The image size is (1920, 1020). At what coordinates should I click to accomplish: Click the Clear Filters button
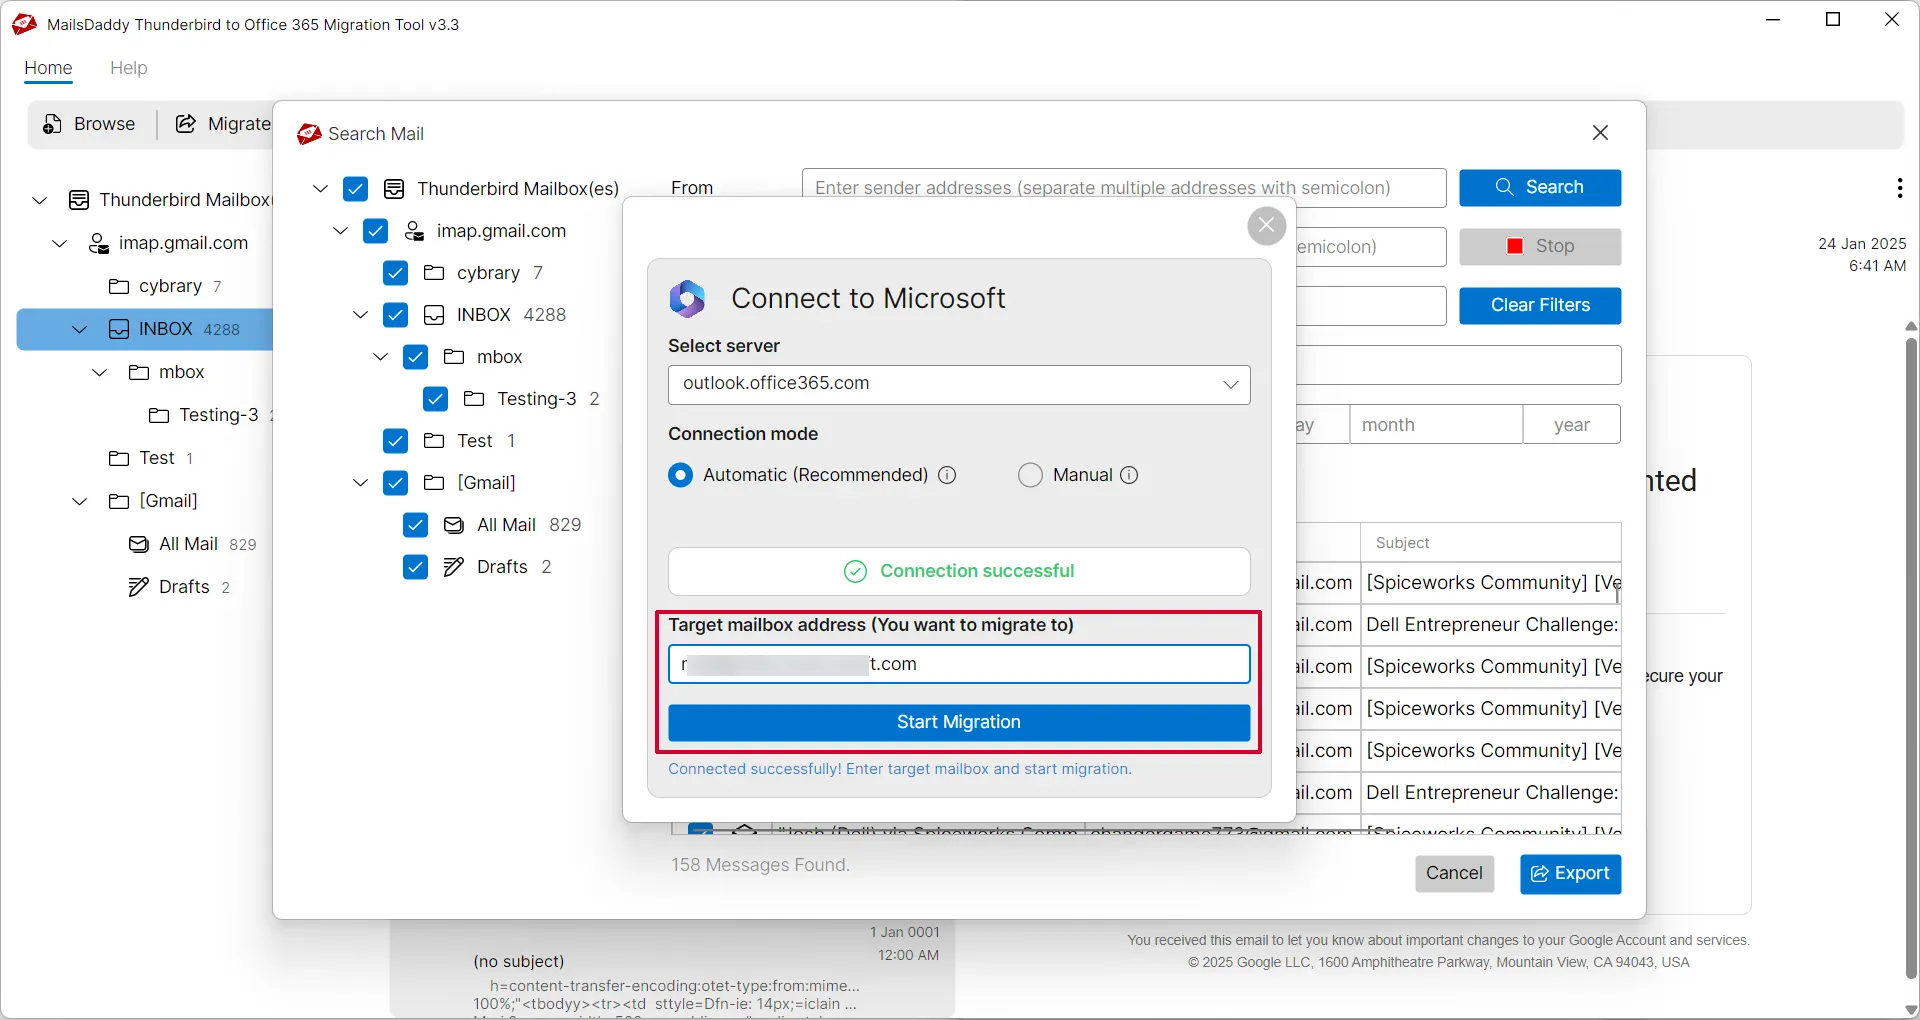(1540, 306)
